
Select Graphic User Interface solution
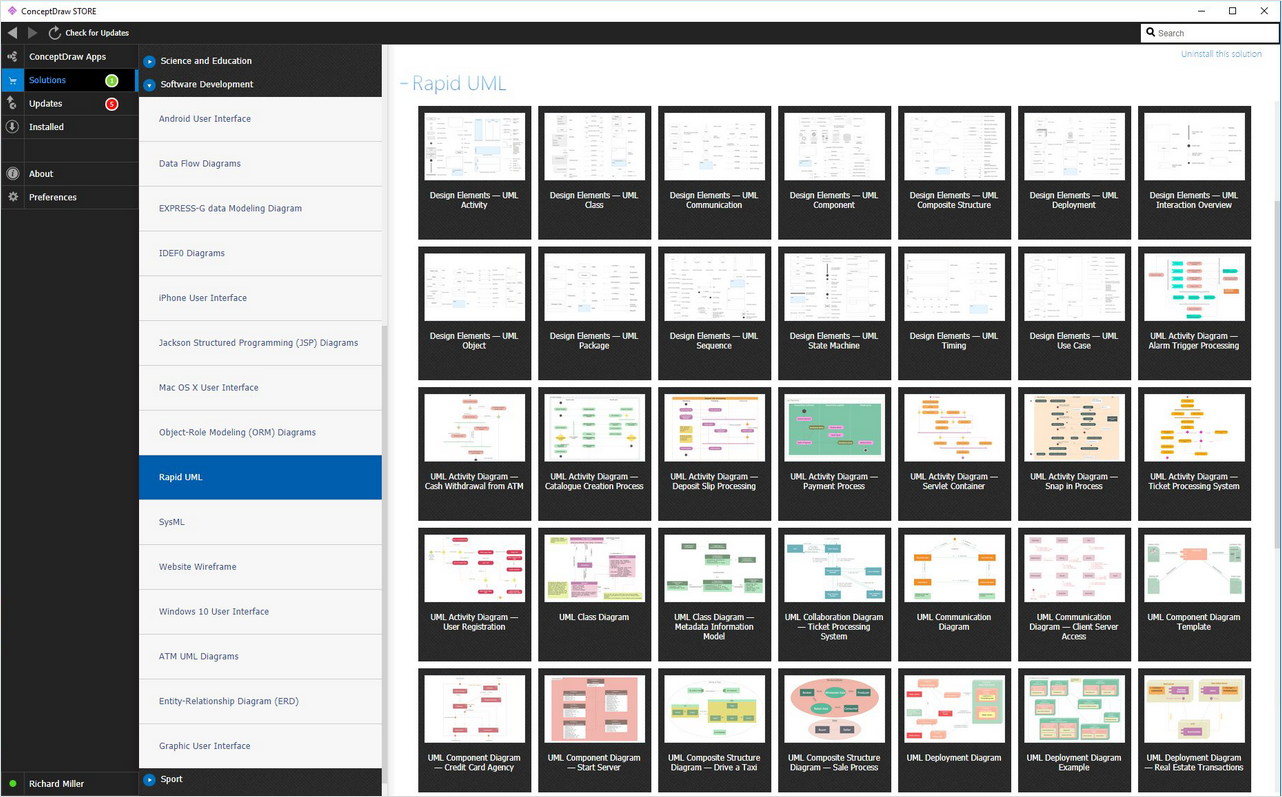pyautogui.click(x=260, y=746)
